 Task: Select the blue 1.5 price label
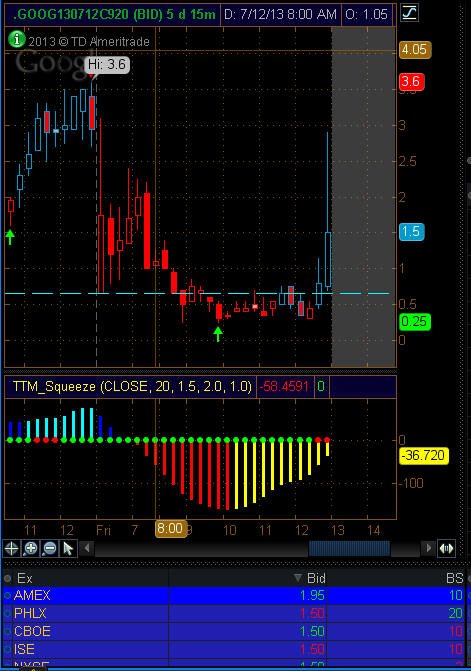coord(411,232)
